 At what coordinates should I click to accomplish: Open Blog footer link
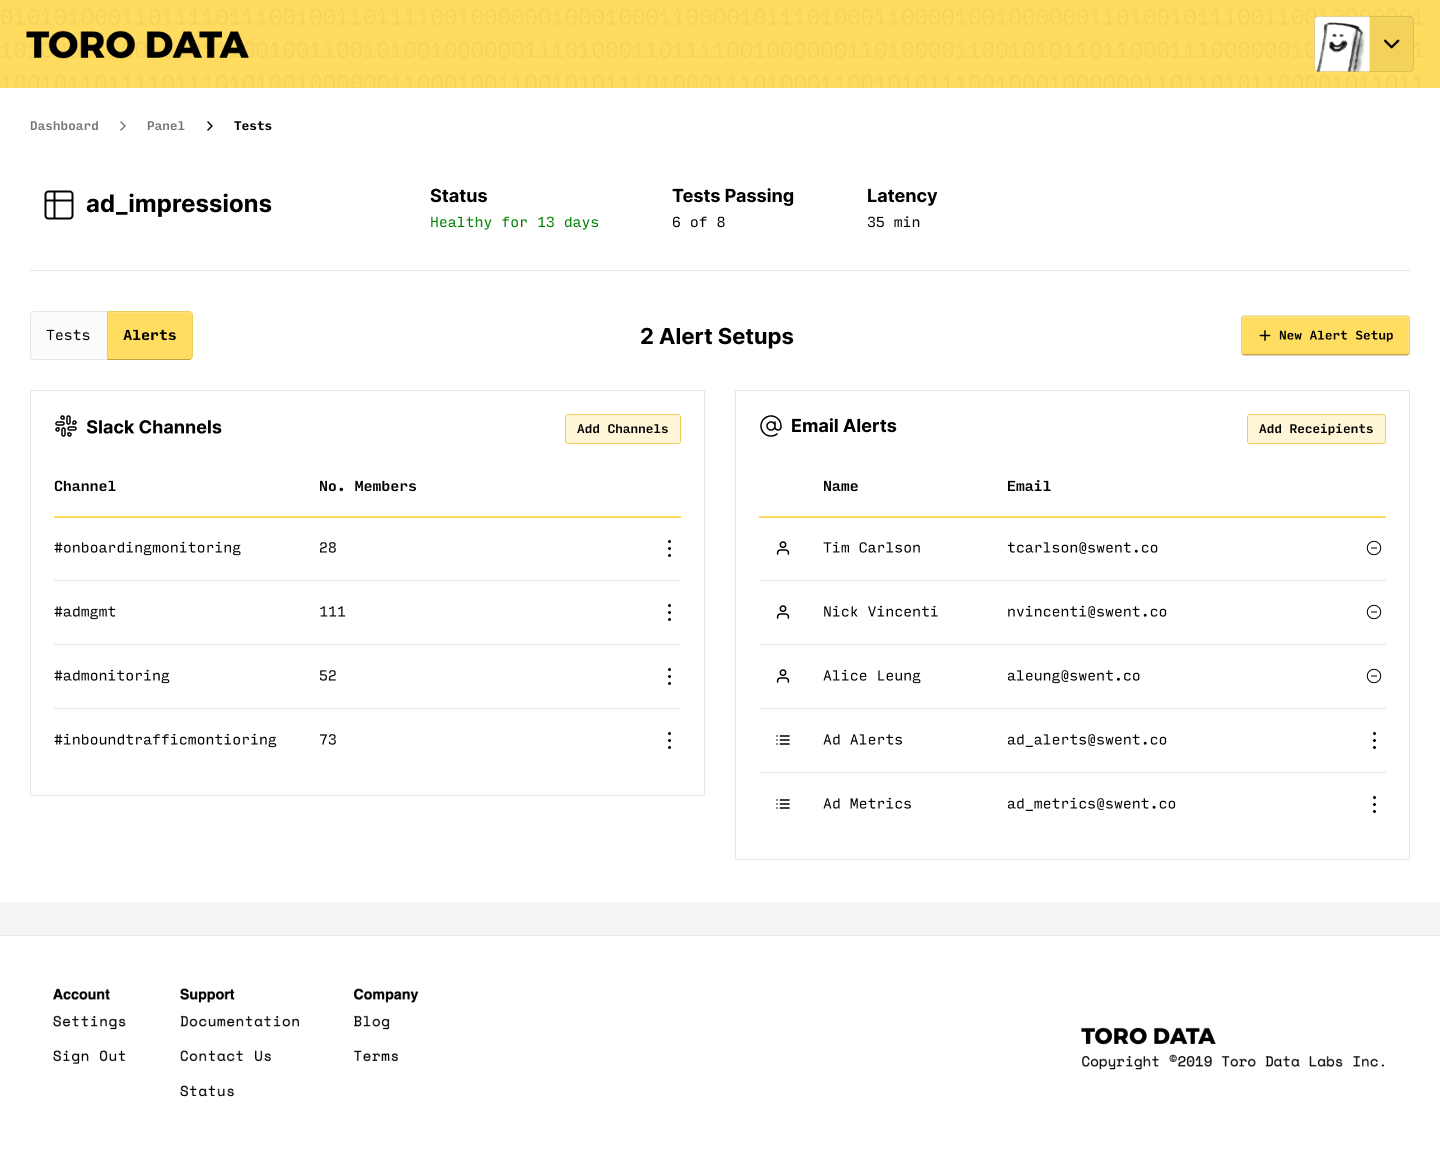[372, 1021]
